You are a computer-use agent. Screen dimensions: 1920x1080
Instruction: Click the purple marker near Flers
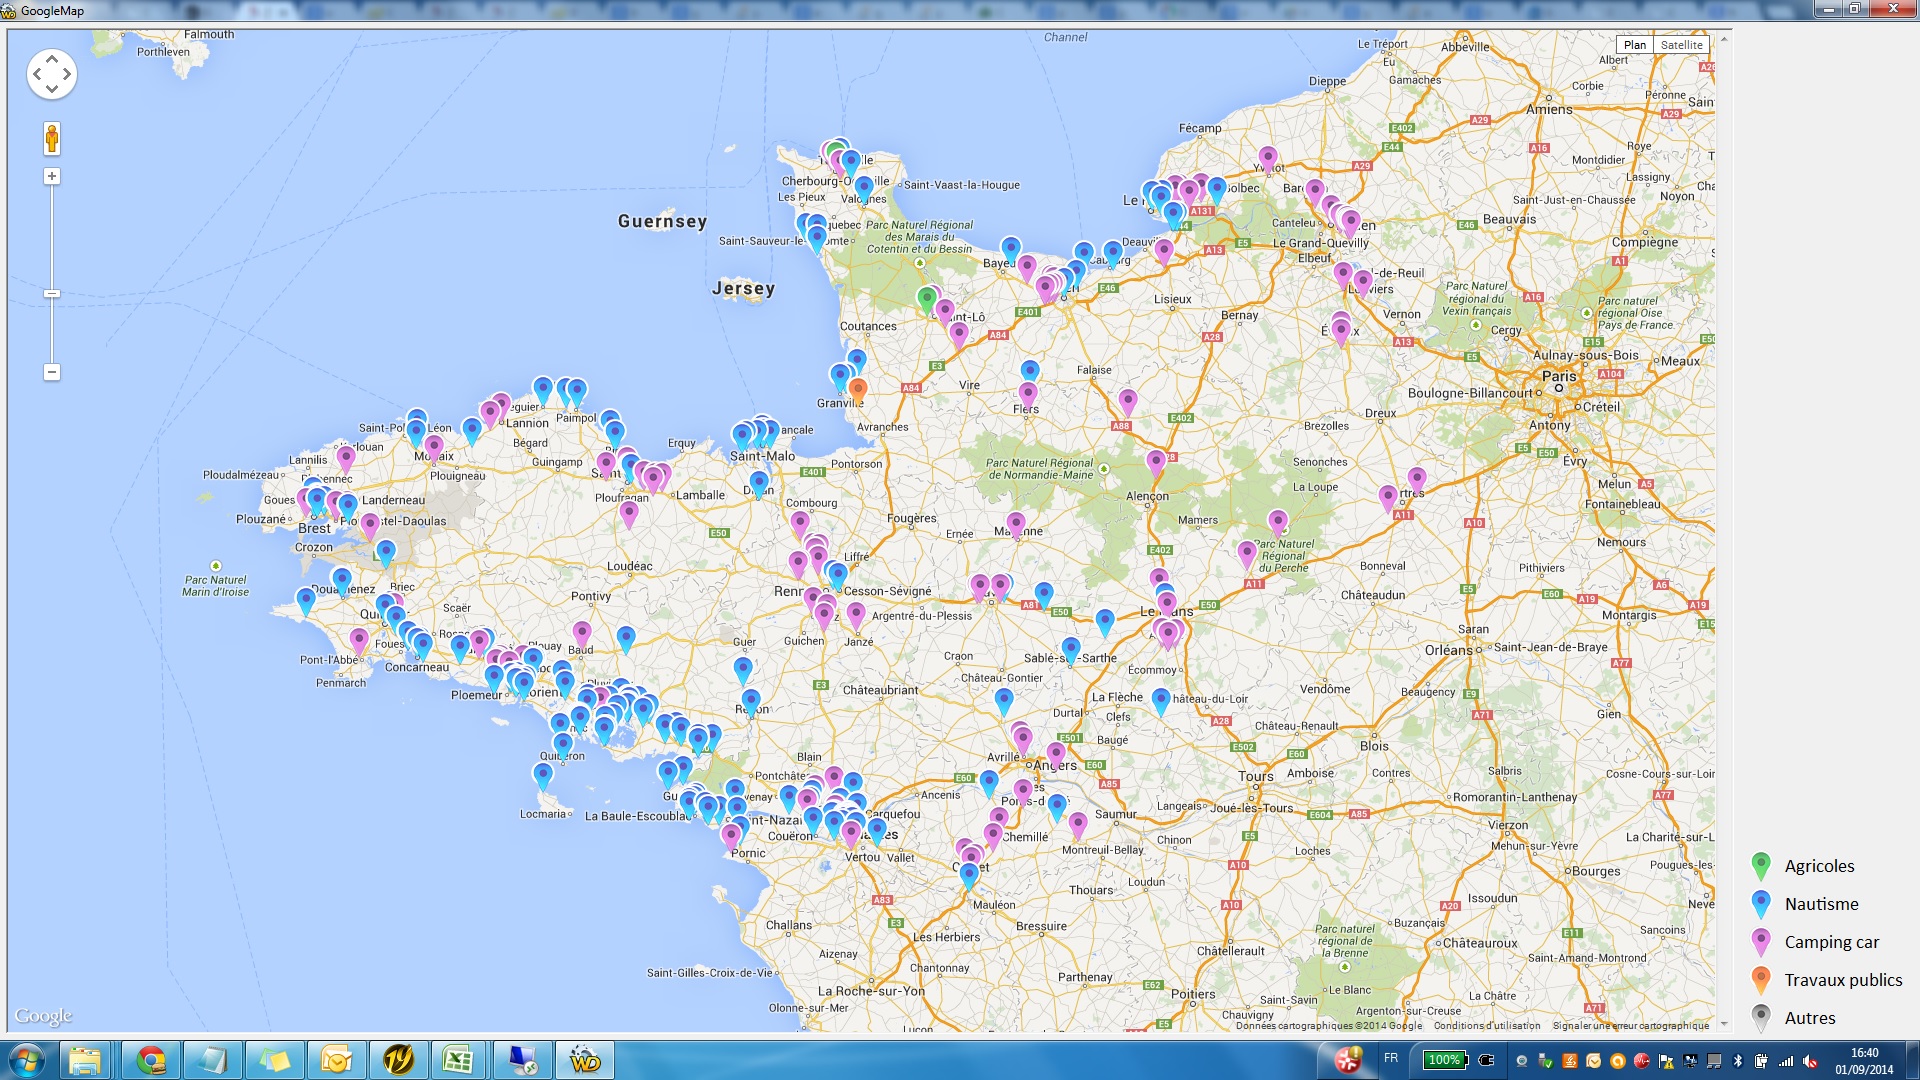(x=1028, y=395)
